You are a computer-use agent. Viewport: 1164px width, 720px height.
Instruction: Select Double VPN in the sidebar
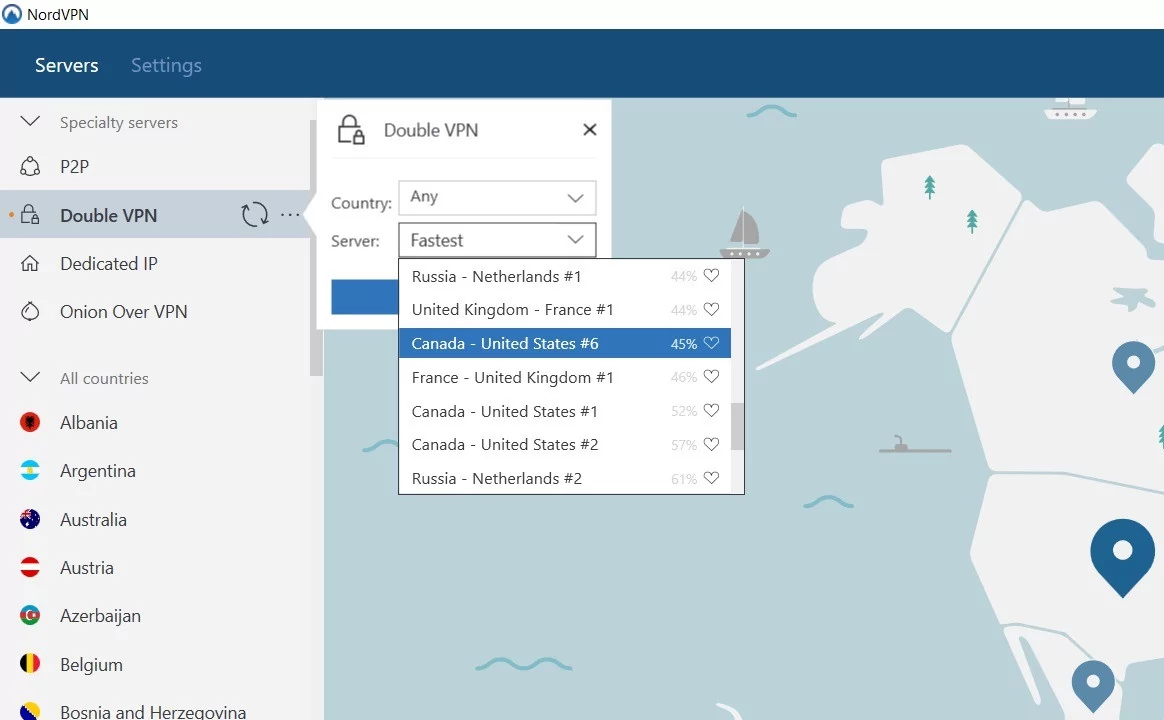click(108, 215)
